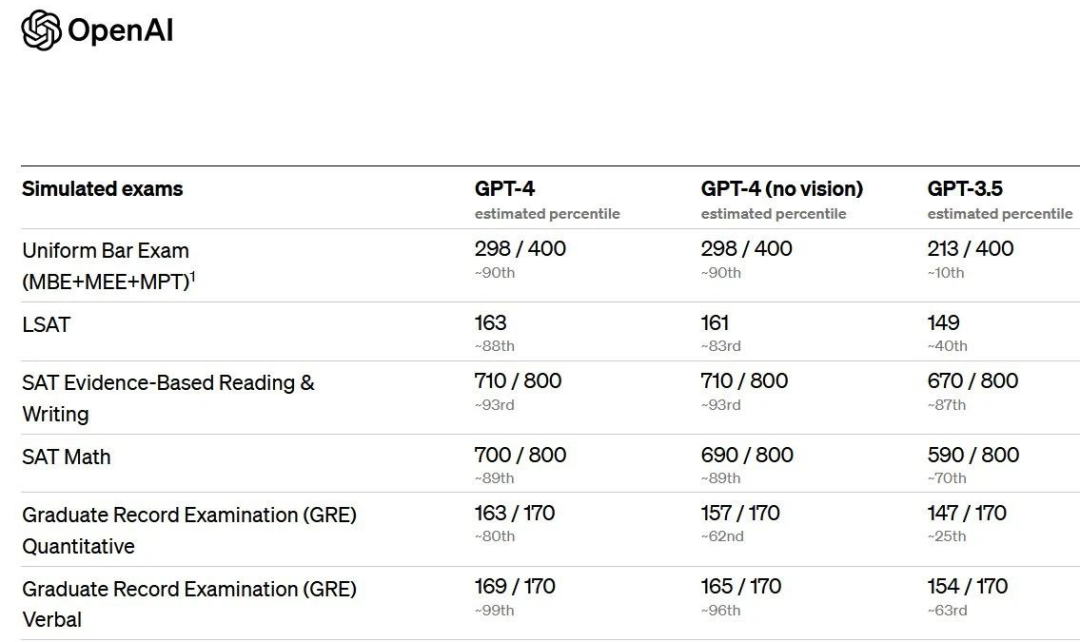Select the Simulated exams column header
1080x642 pixels.
(102, 189)
